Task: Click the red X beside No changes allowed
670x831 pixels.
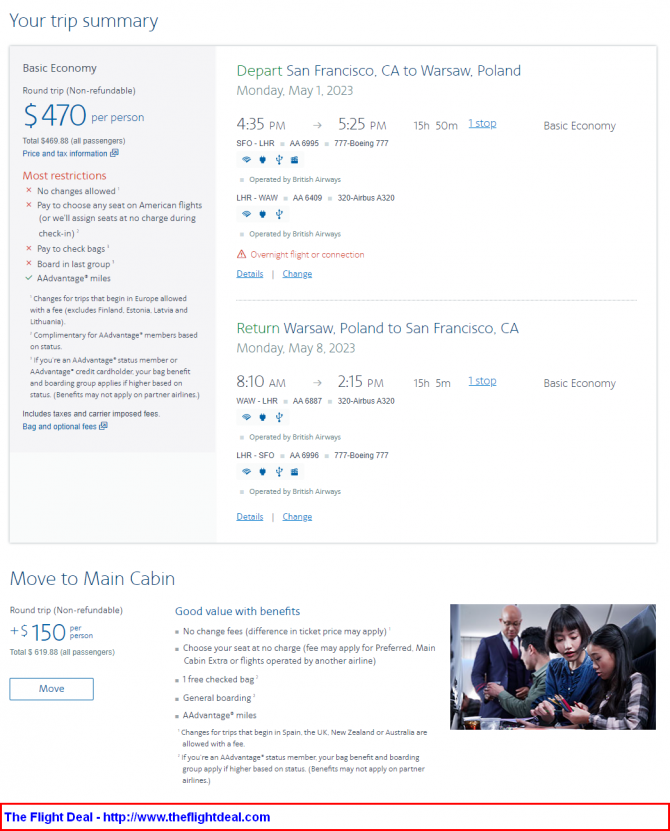Action: coord(29,190)
